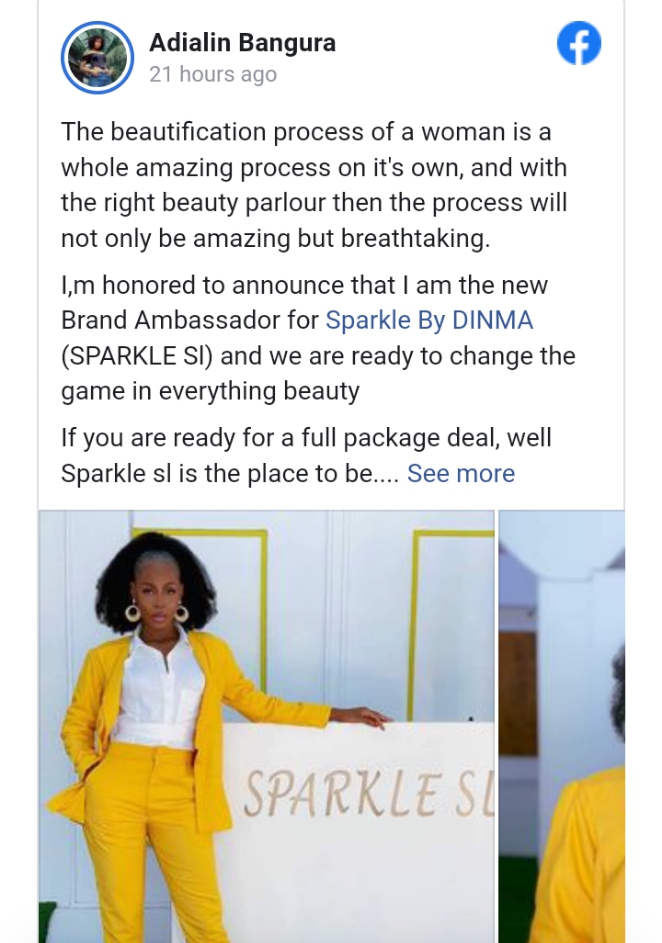Open the Adialin Bangura profile name
The image size is (662, 943).
coord(242,42)
